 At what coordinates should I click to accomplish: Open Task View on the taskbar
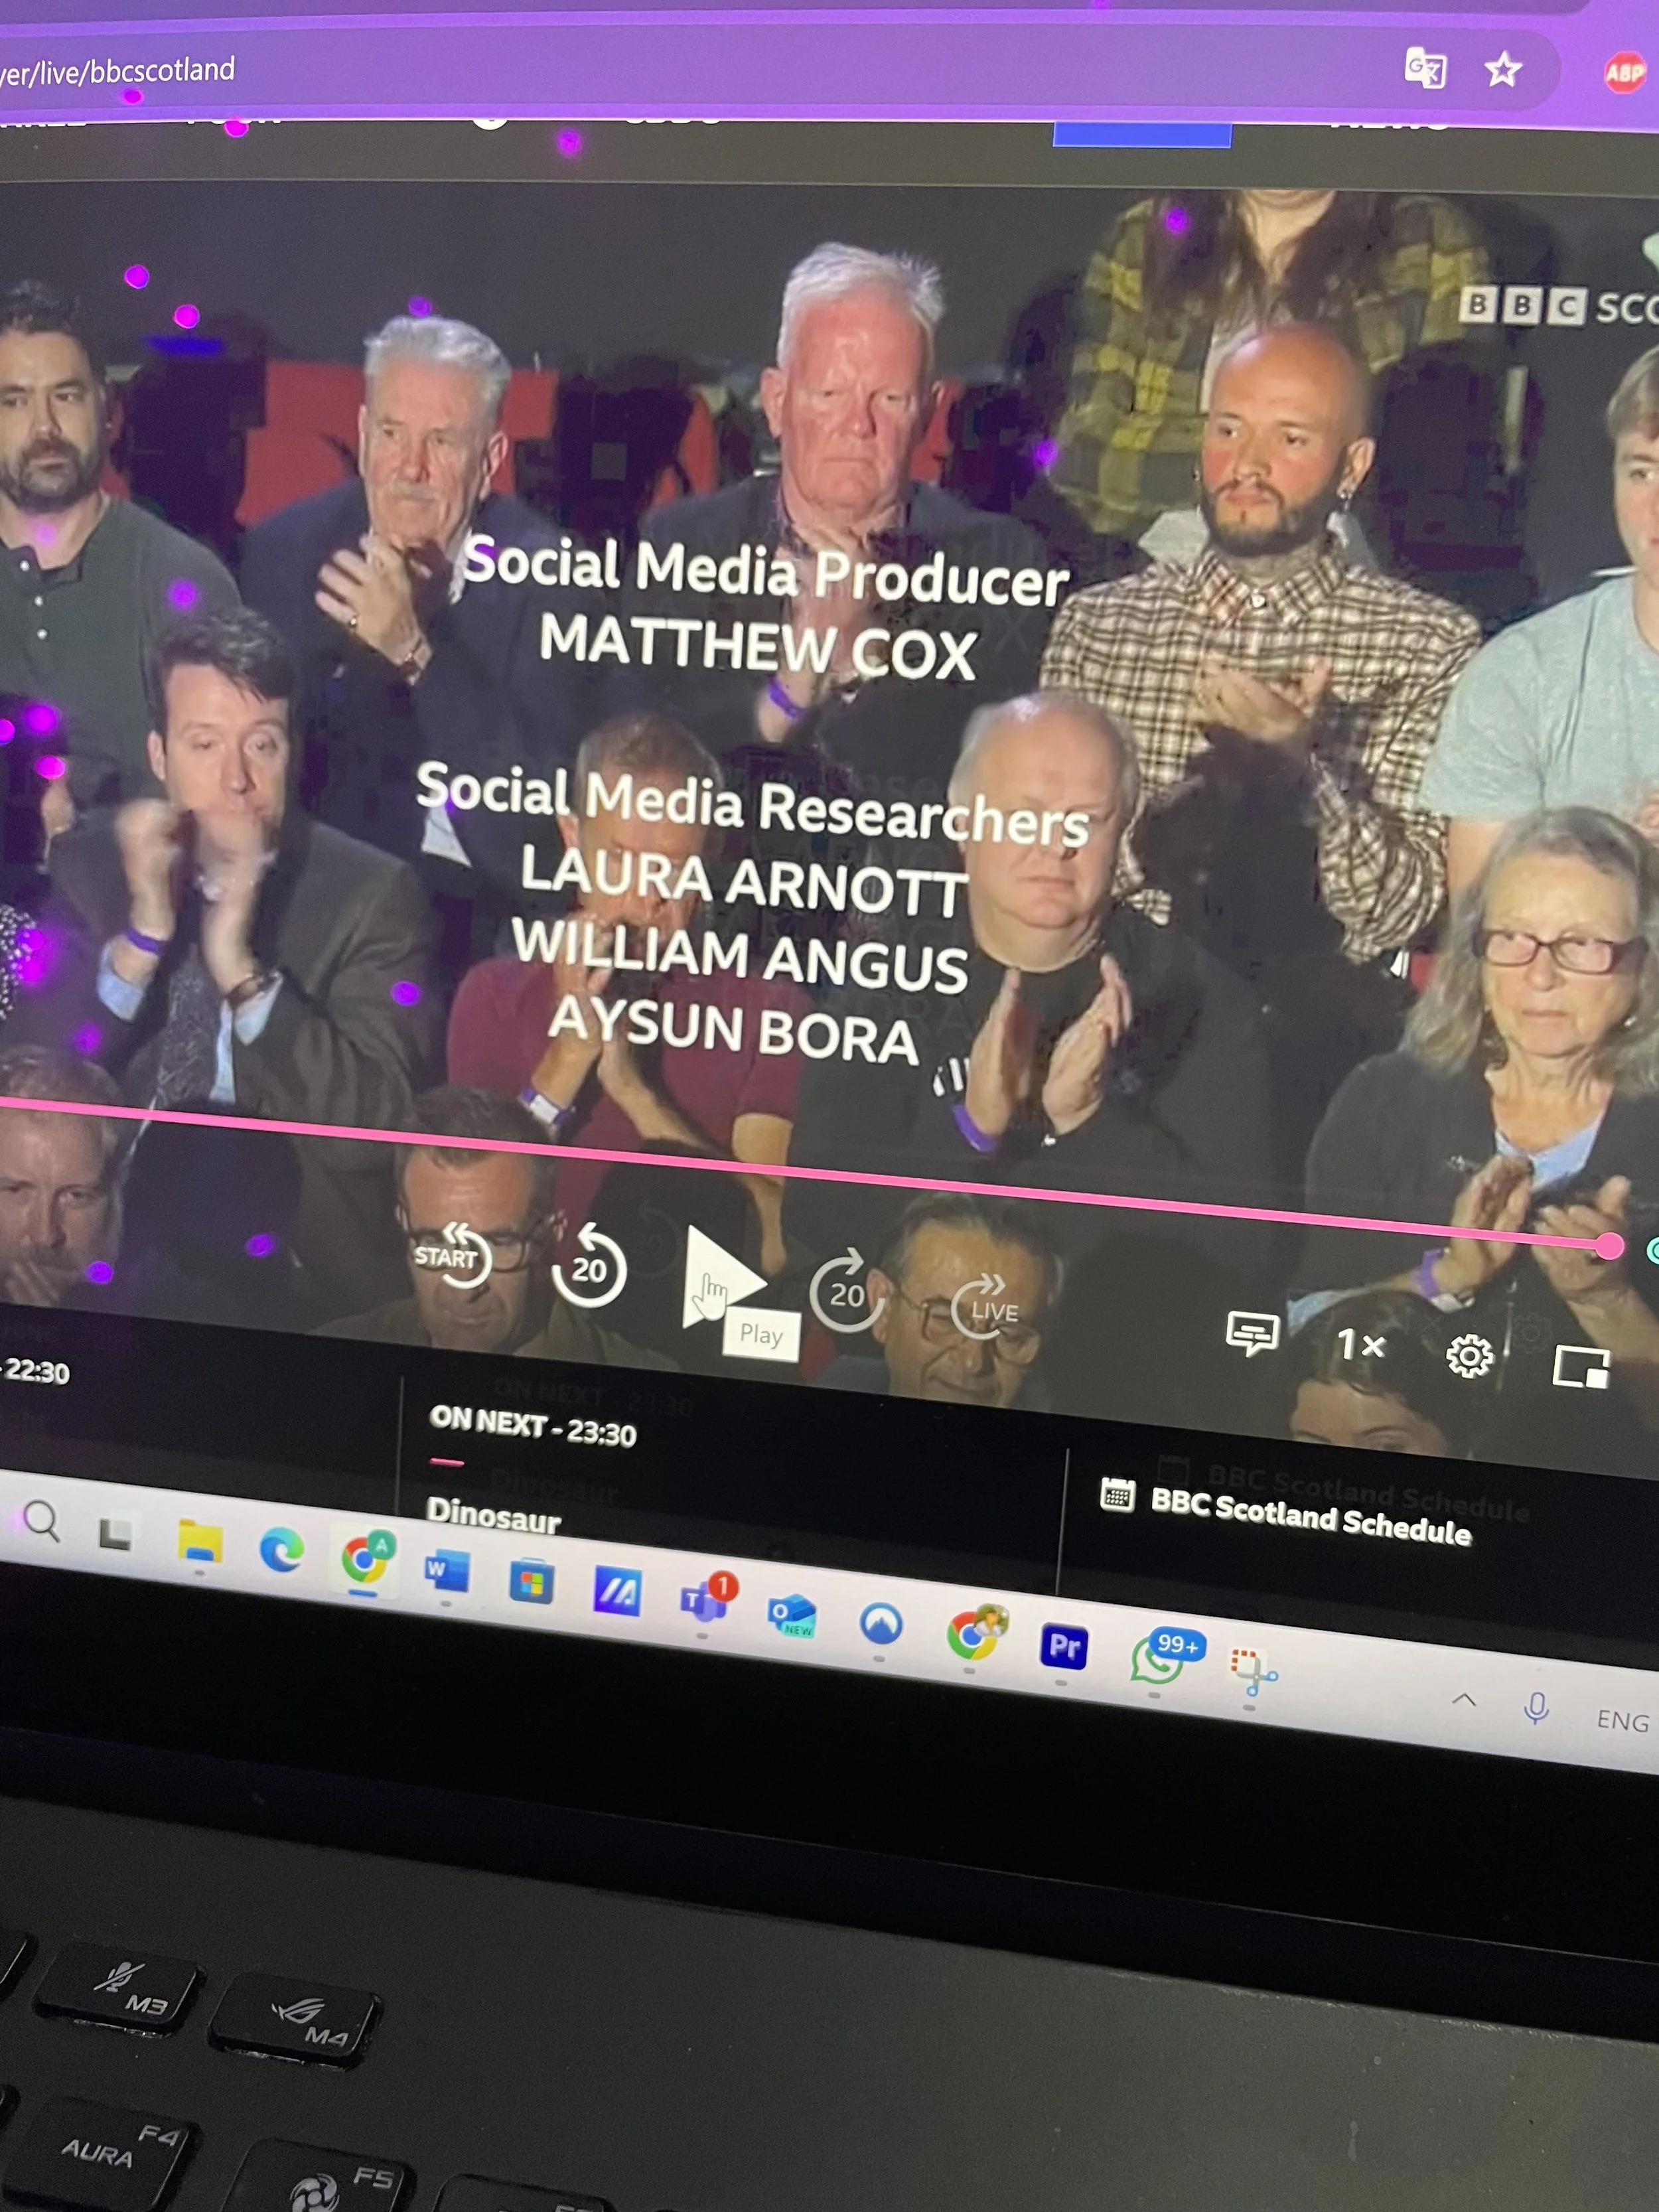115,1533
